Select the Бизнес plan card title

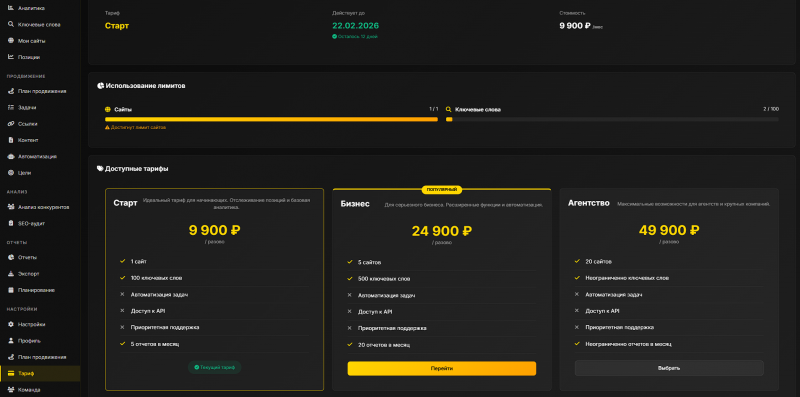point(355,204)
